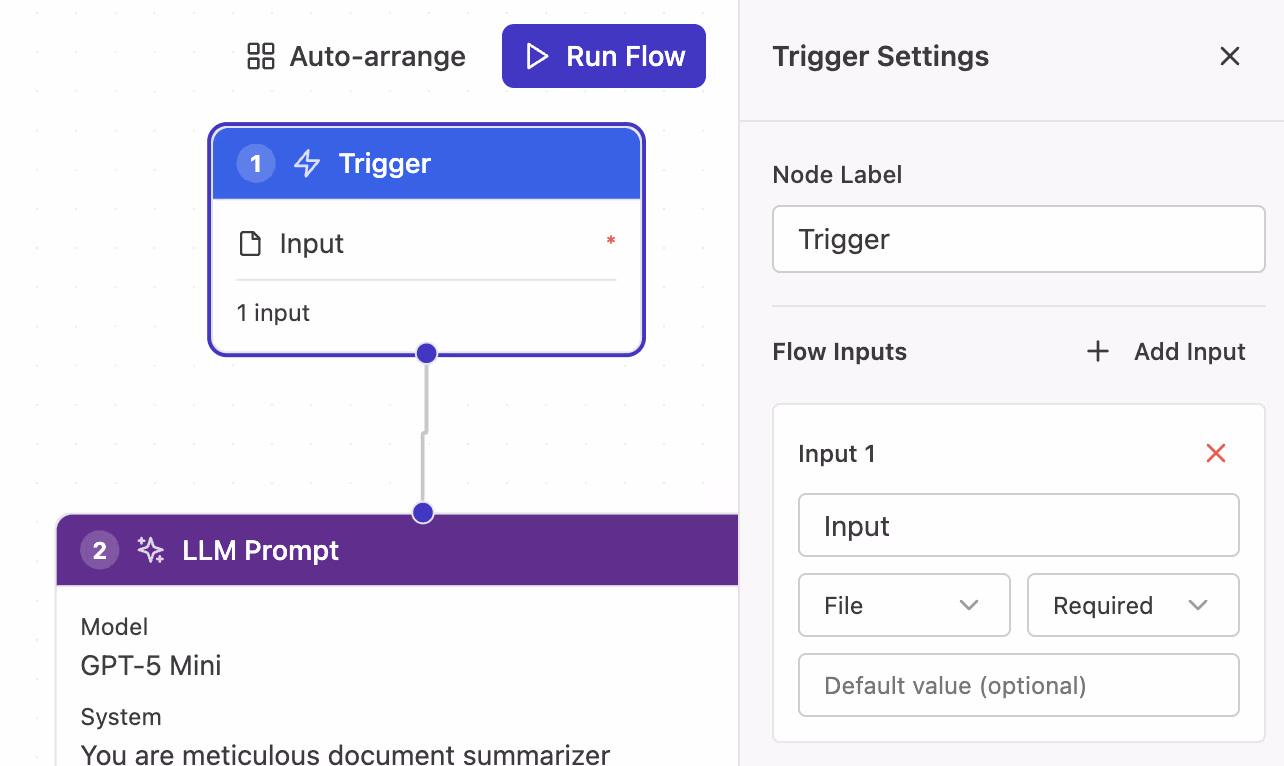Click the play icon in Run Flow
Screen dimensions: 1284x766
tap(537, 56)
